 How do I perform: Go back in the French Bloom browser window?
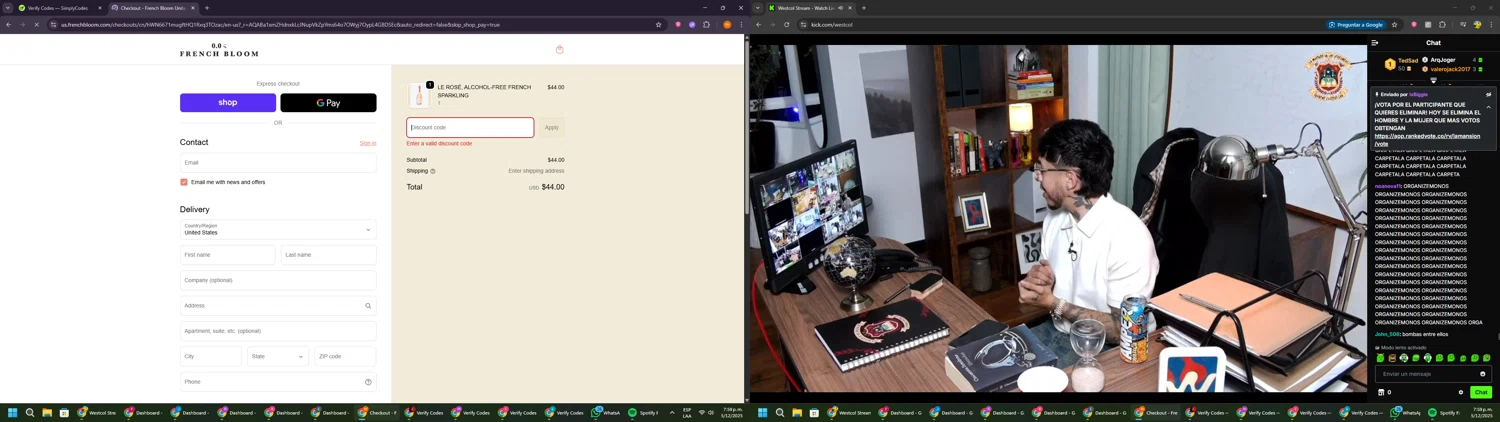point(8,25)
